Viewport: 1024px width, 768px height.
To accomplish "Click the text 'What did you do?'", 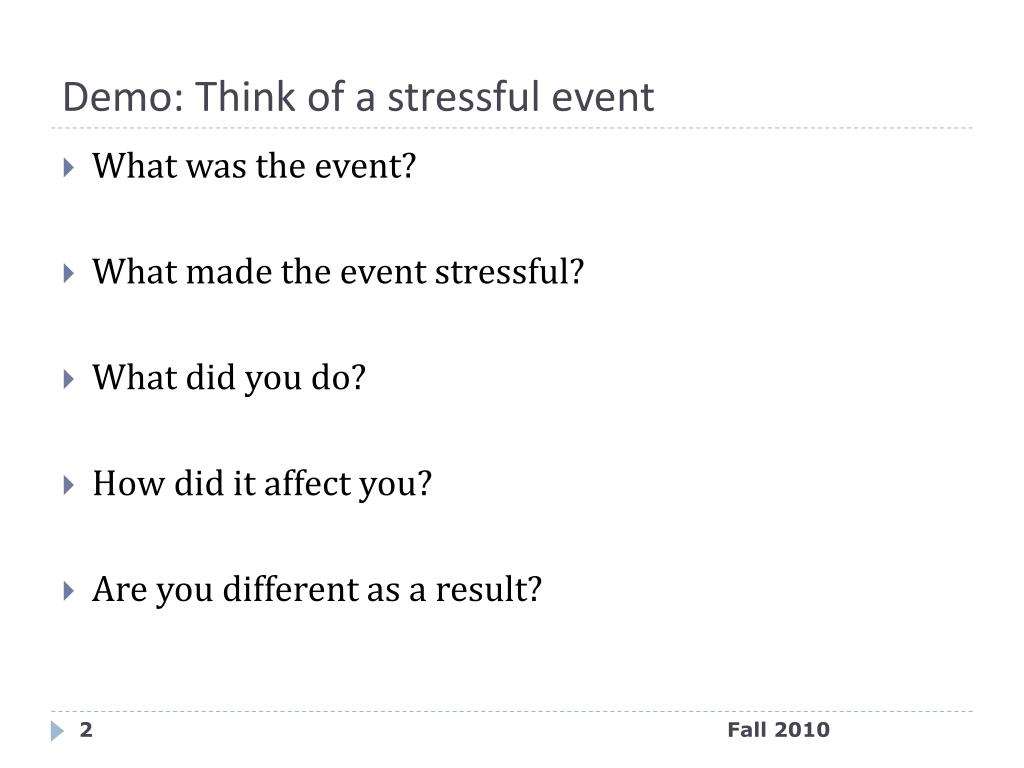I will (x=229, y=379).
